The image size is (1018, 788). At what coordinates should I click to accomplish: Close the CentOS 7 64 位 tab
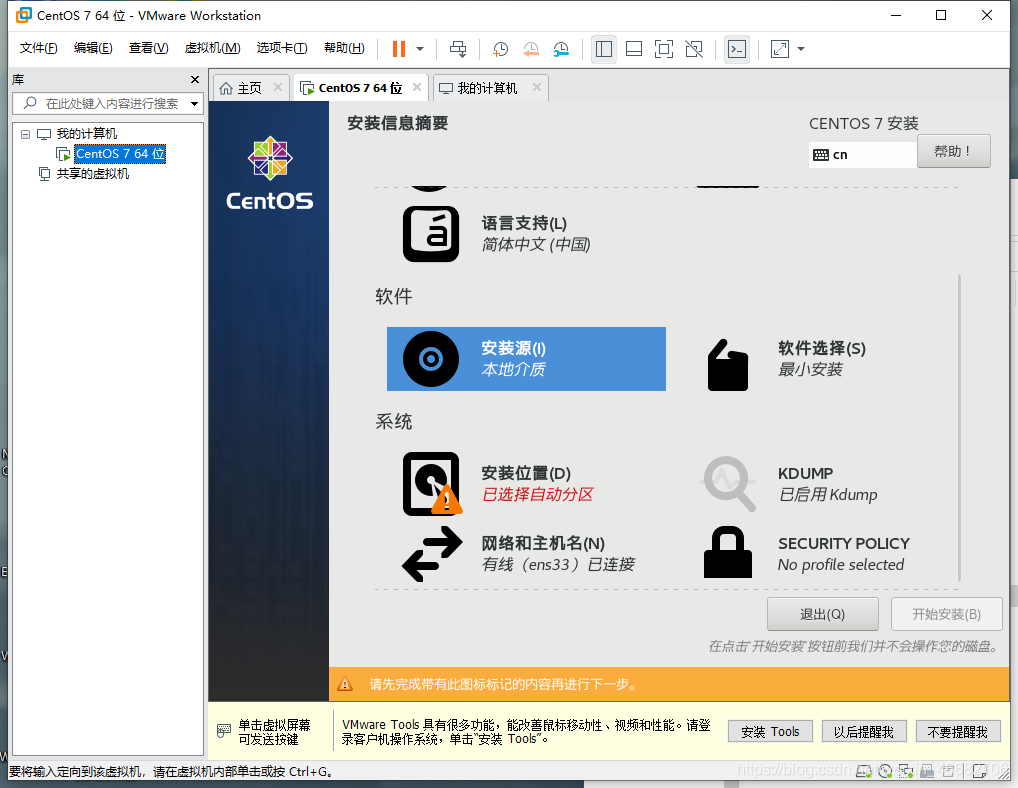(x=417, y=87)
